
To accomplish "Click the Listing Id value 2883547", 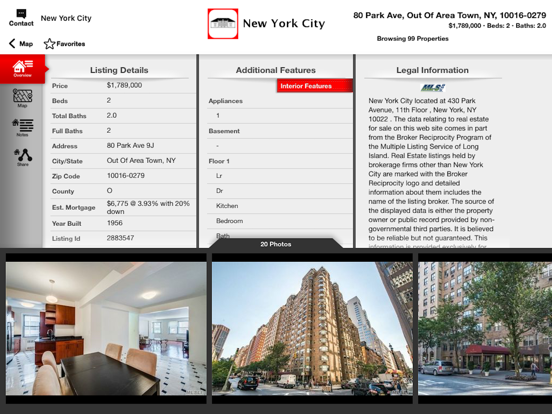I will point(120,238).
